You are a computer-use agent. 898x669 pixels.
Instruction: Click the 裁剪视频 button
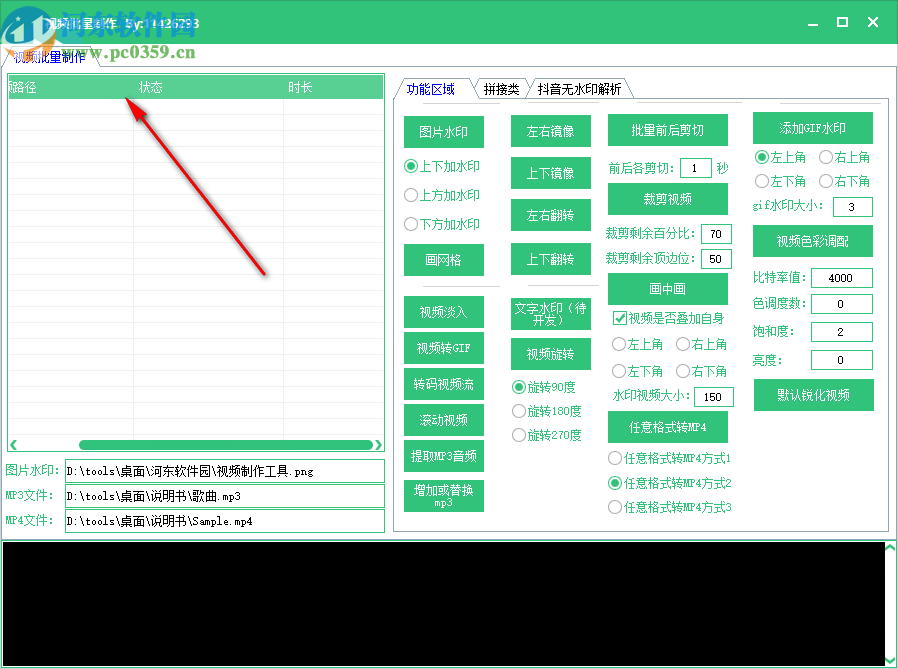[667, 199]
